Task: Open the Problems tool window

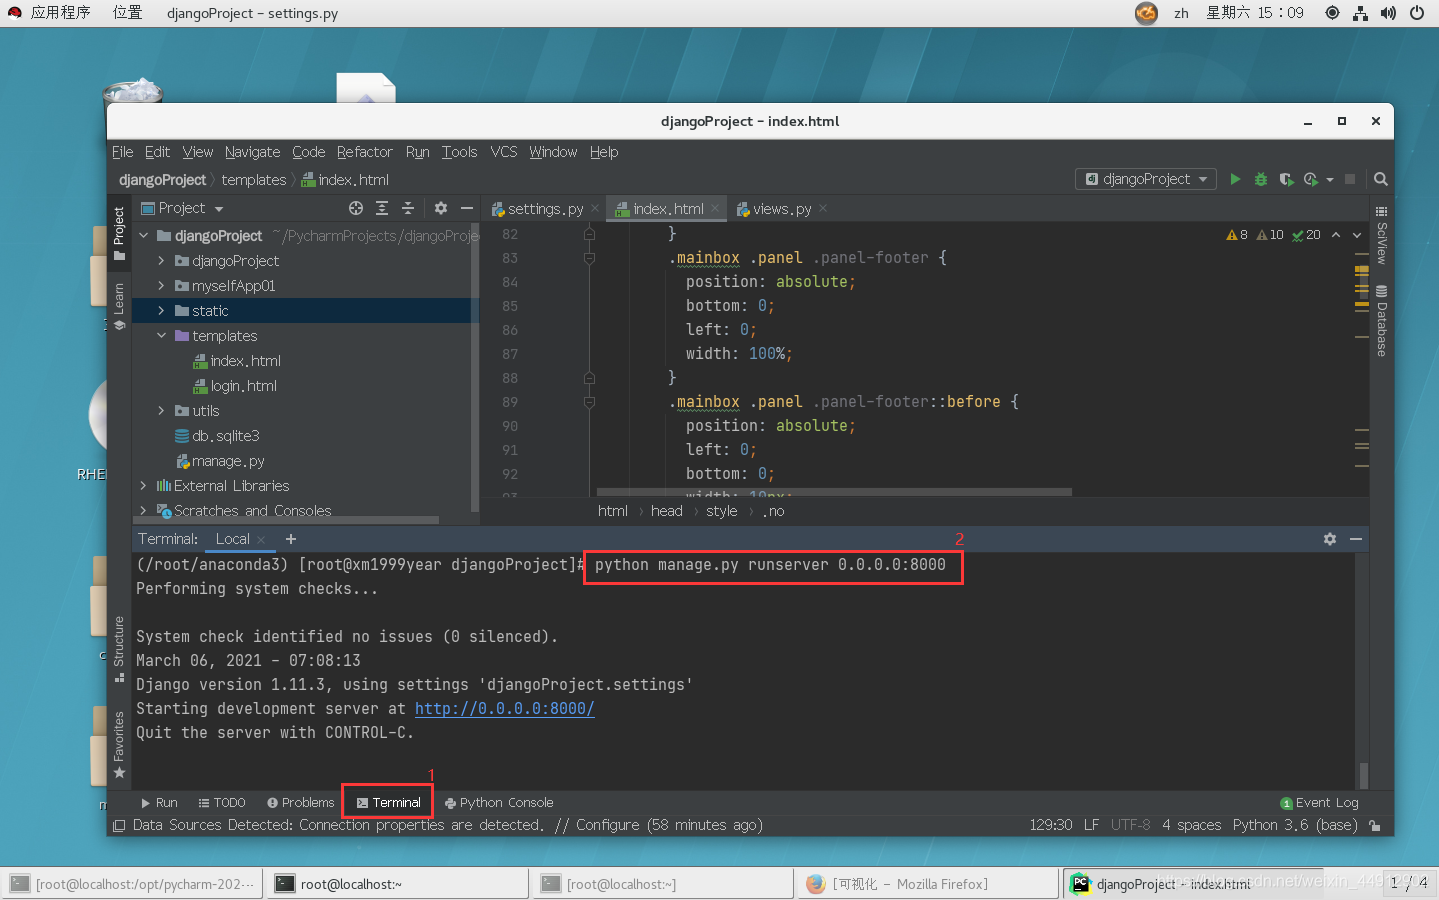Action: point(300,803)
